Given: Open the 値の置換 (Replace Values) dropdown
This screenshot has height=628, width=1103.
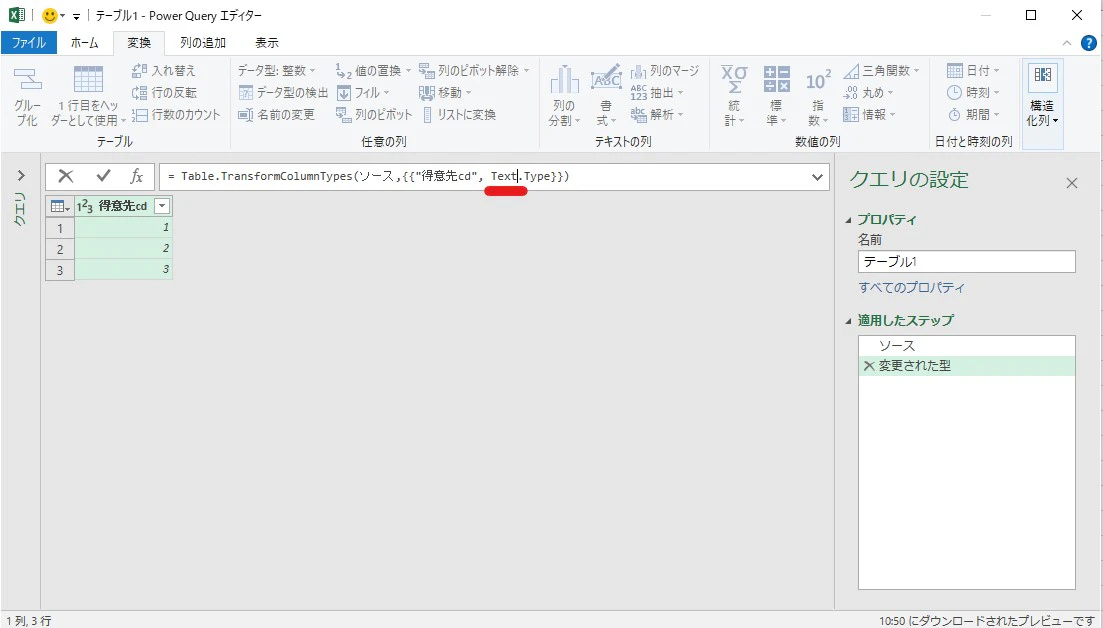Looking at the screenshot, I should (374, 70).
